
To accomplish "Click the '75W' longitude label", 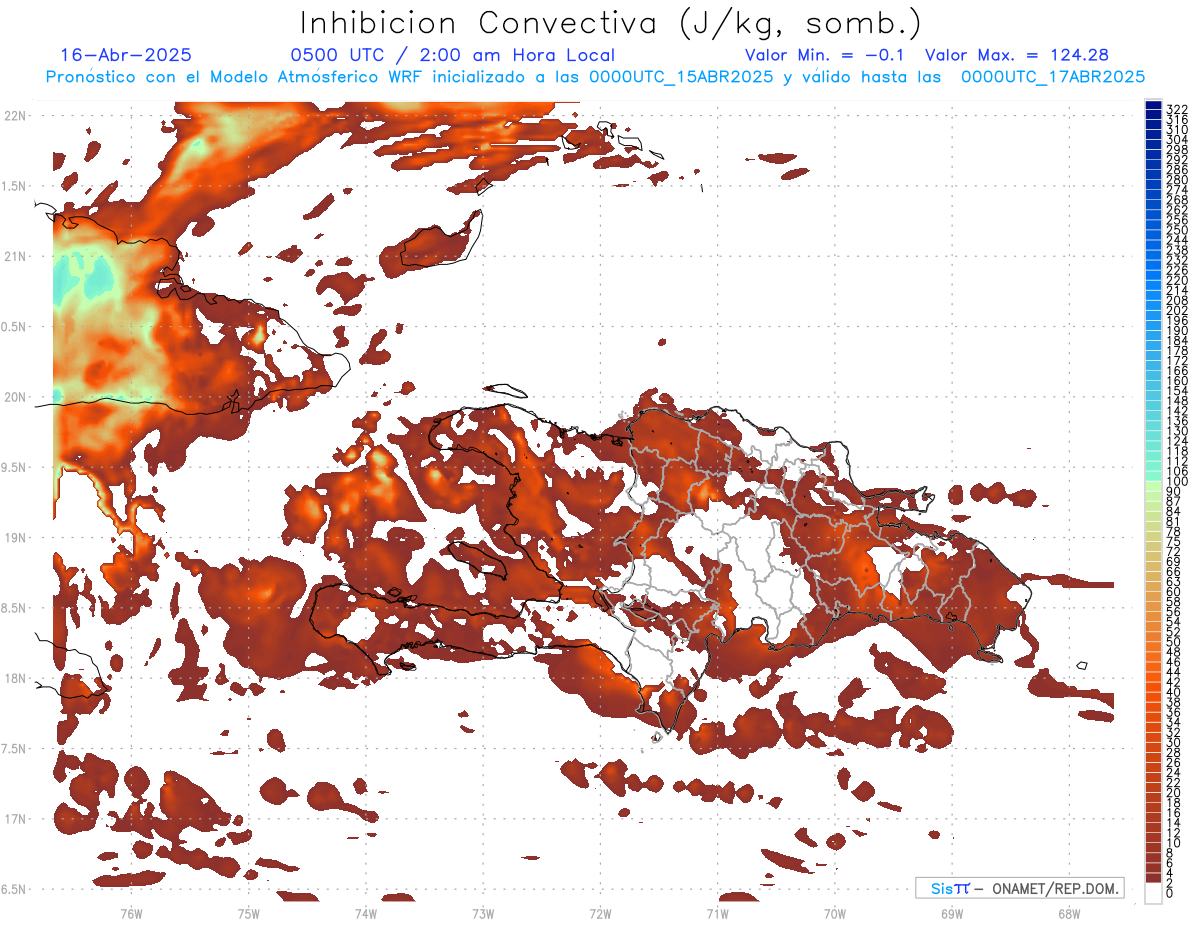I will [x=249, y=913].
